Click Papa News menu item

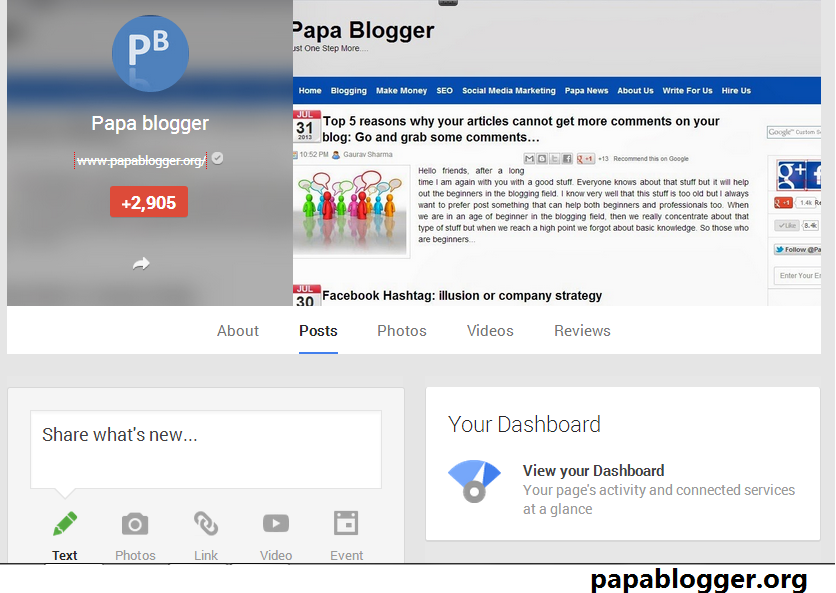coord(586,91)
